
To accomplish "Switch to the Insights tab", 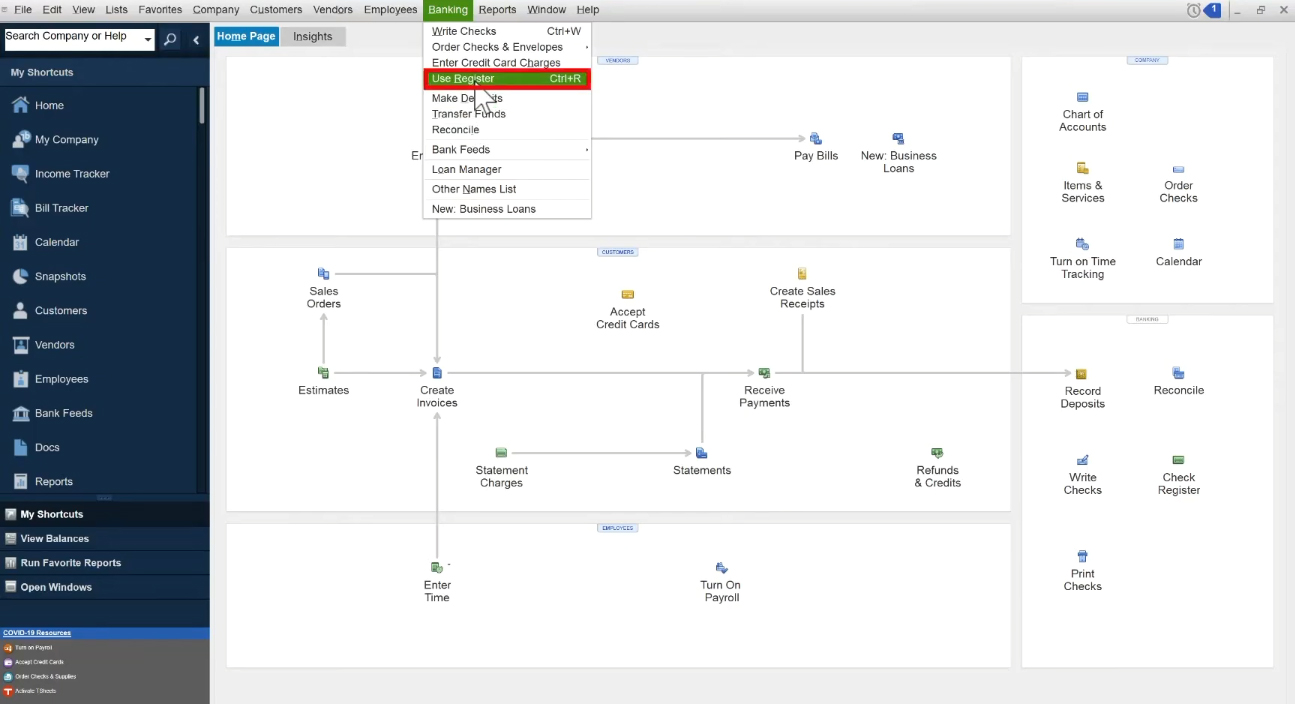I will point(313,36).
